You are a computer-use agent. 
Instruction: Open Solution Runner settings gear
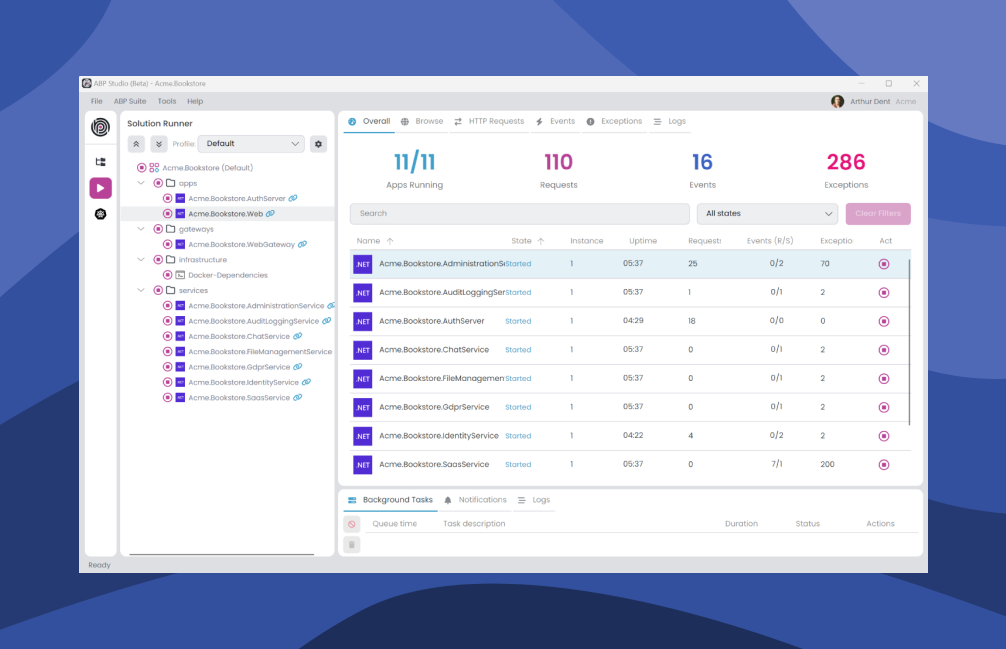[x=319, y=144]
